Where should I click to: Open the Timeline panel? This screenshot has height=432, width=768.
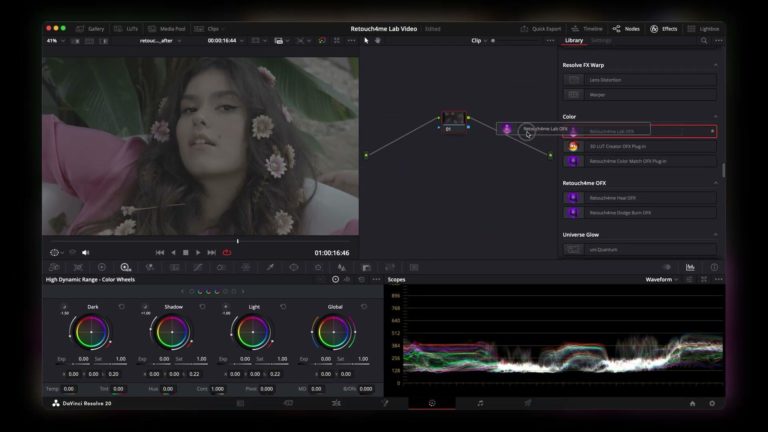coord(587,29)
